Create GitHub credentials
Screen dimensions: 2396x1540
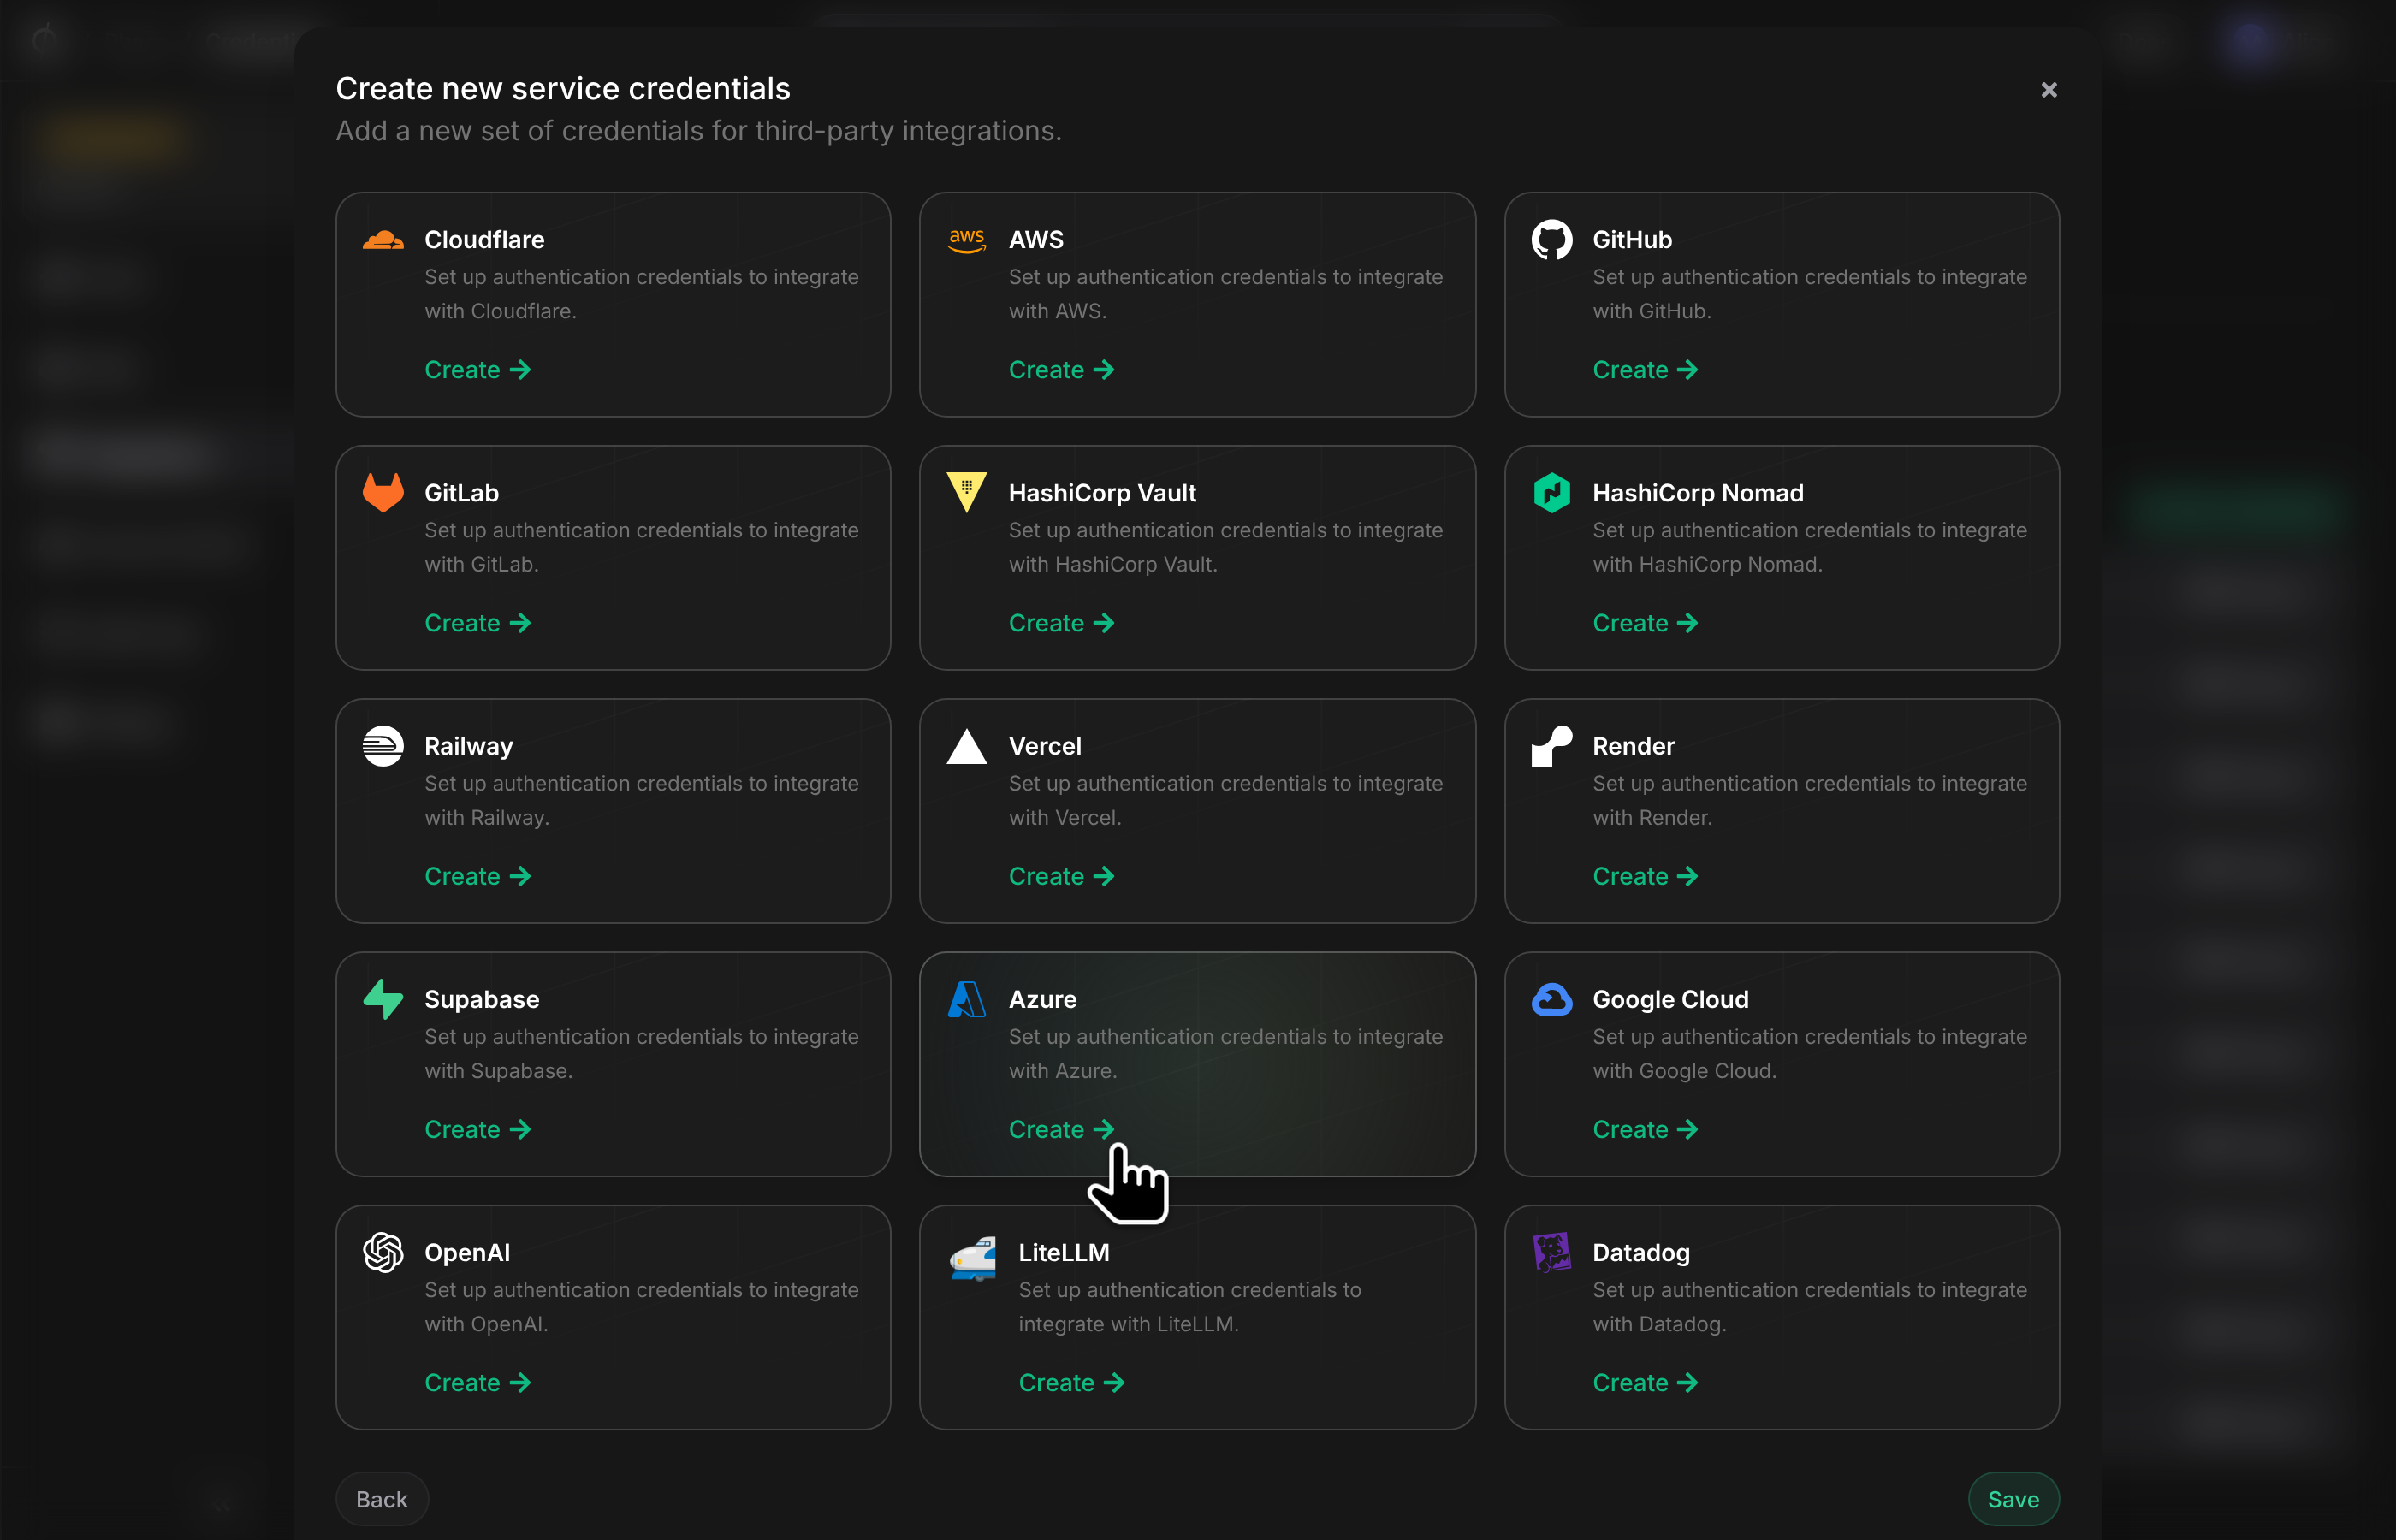[1645, 370]
